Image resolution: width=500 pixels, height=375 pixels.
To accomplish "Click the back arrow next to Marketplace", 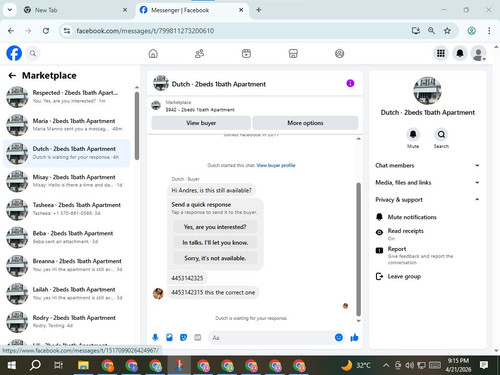I will (12, 76).
